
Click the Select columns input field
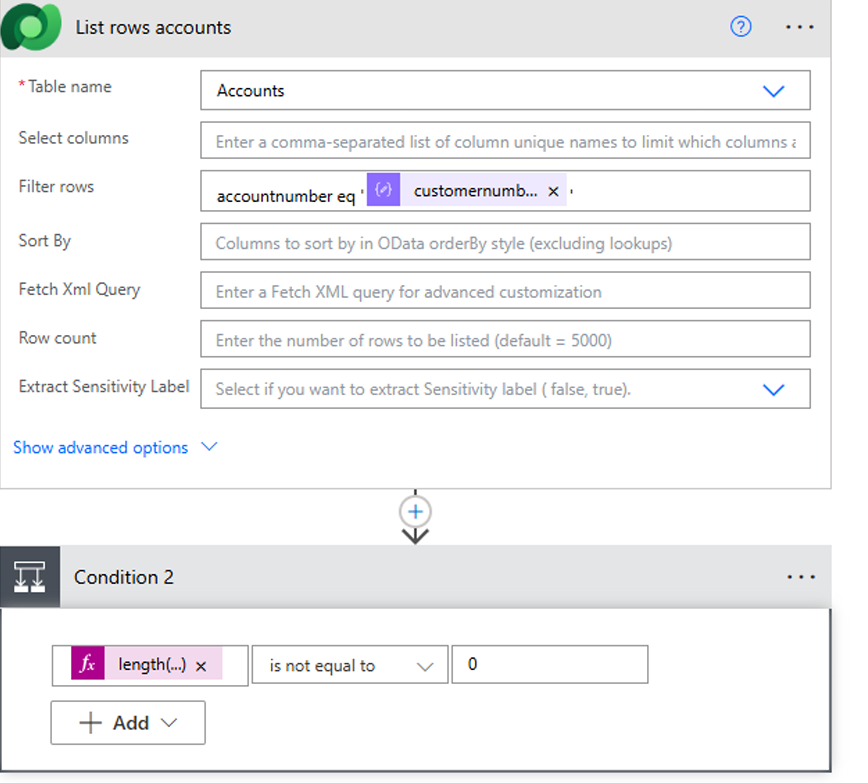pyautogui.click(x=505, y=142)
